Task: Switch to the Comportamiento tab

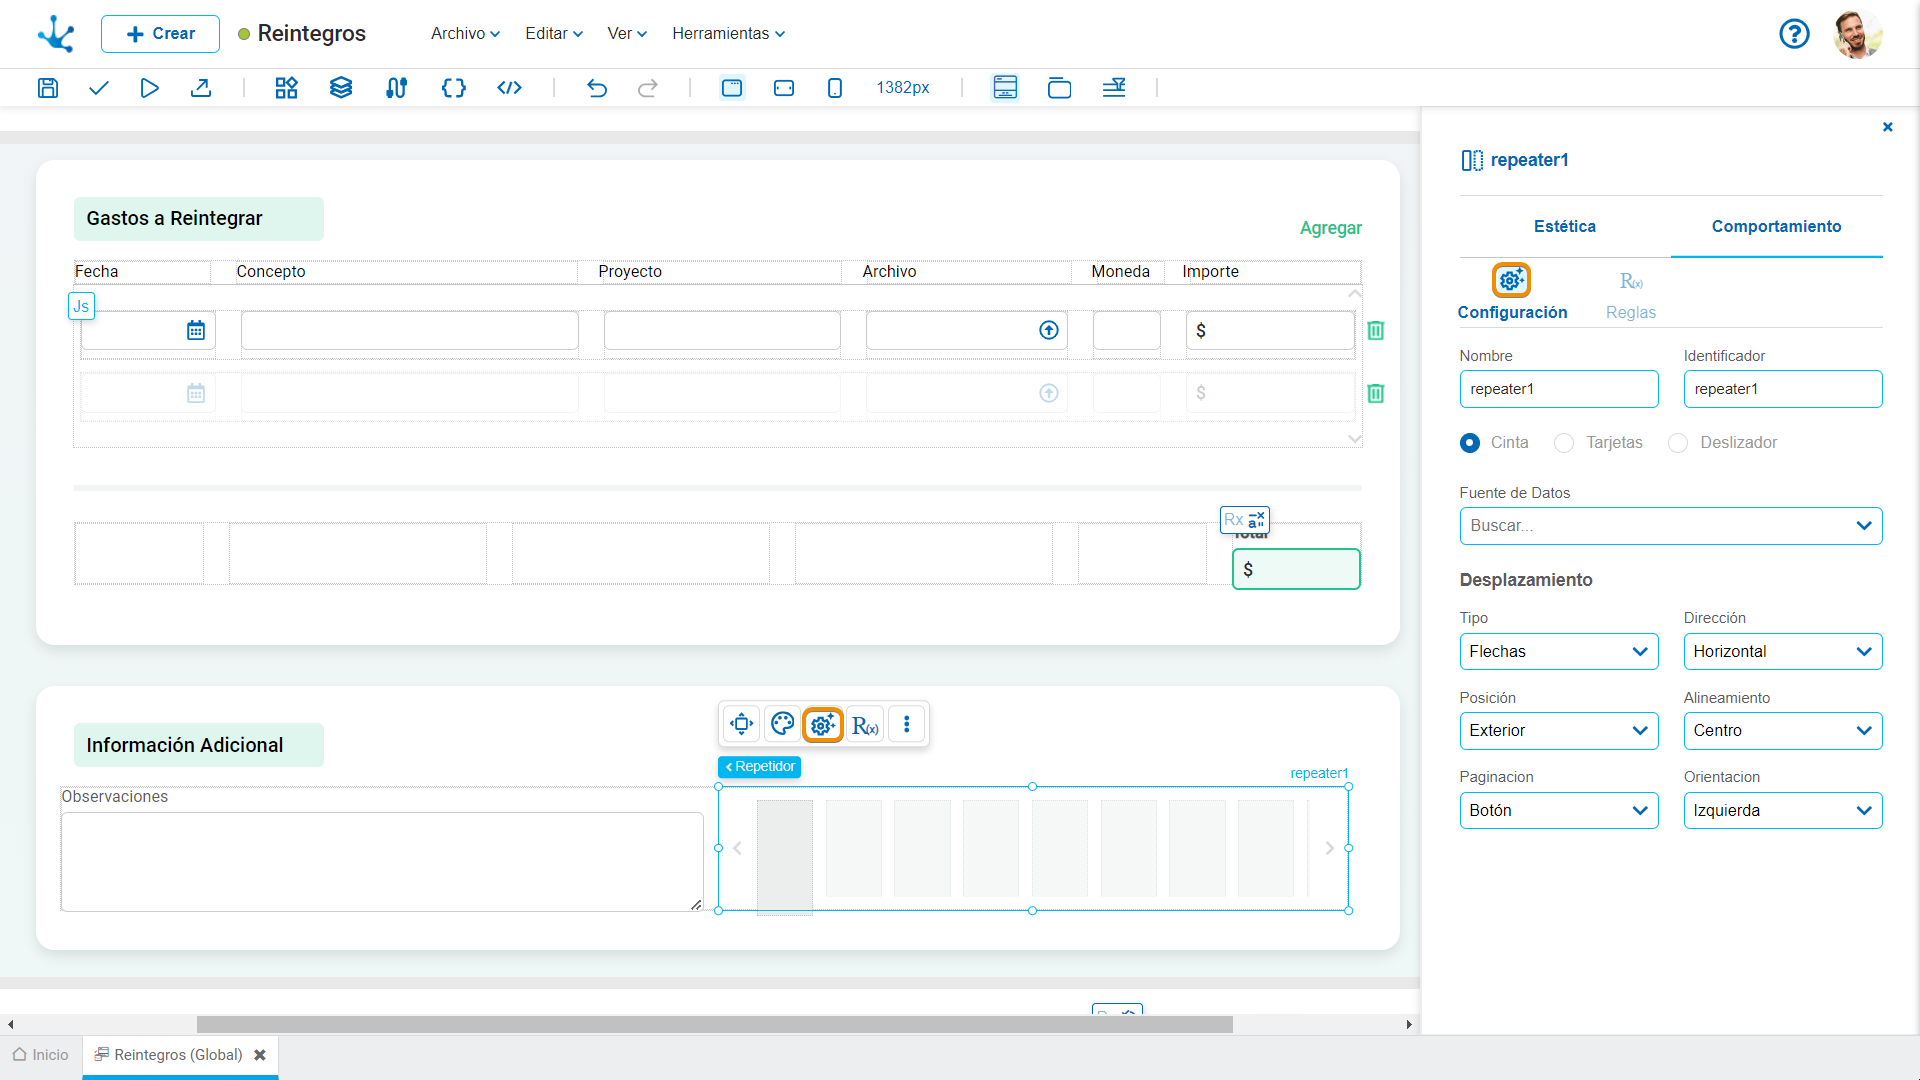Action: (x=1776, y=227)
